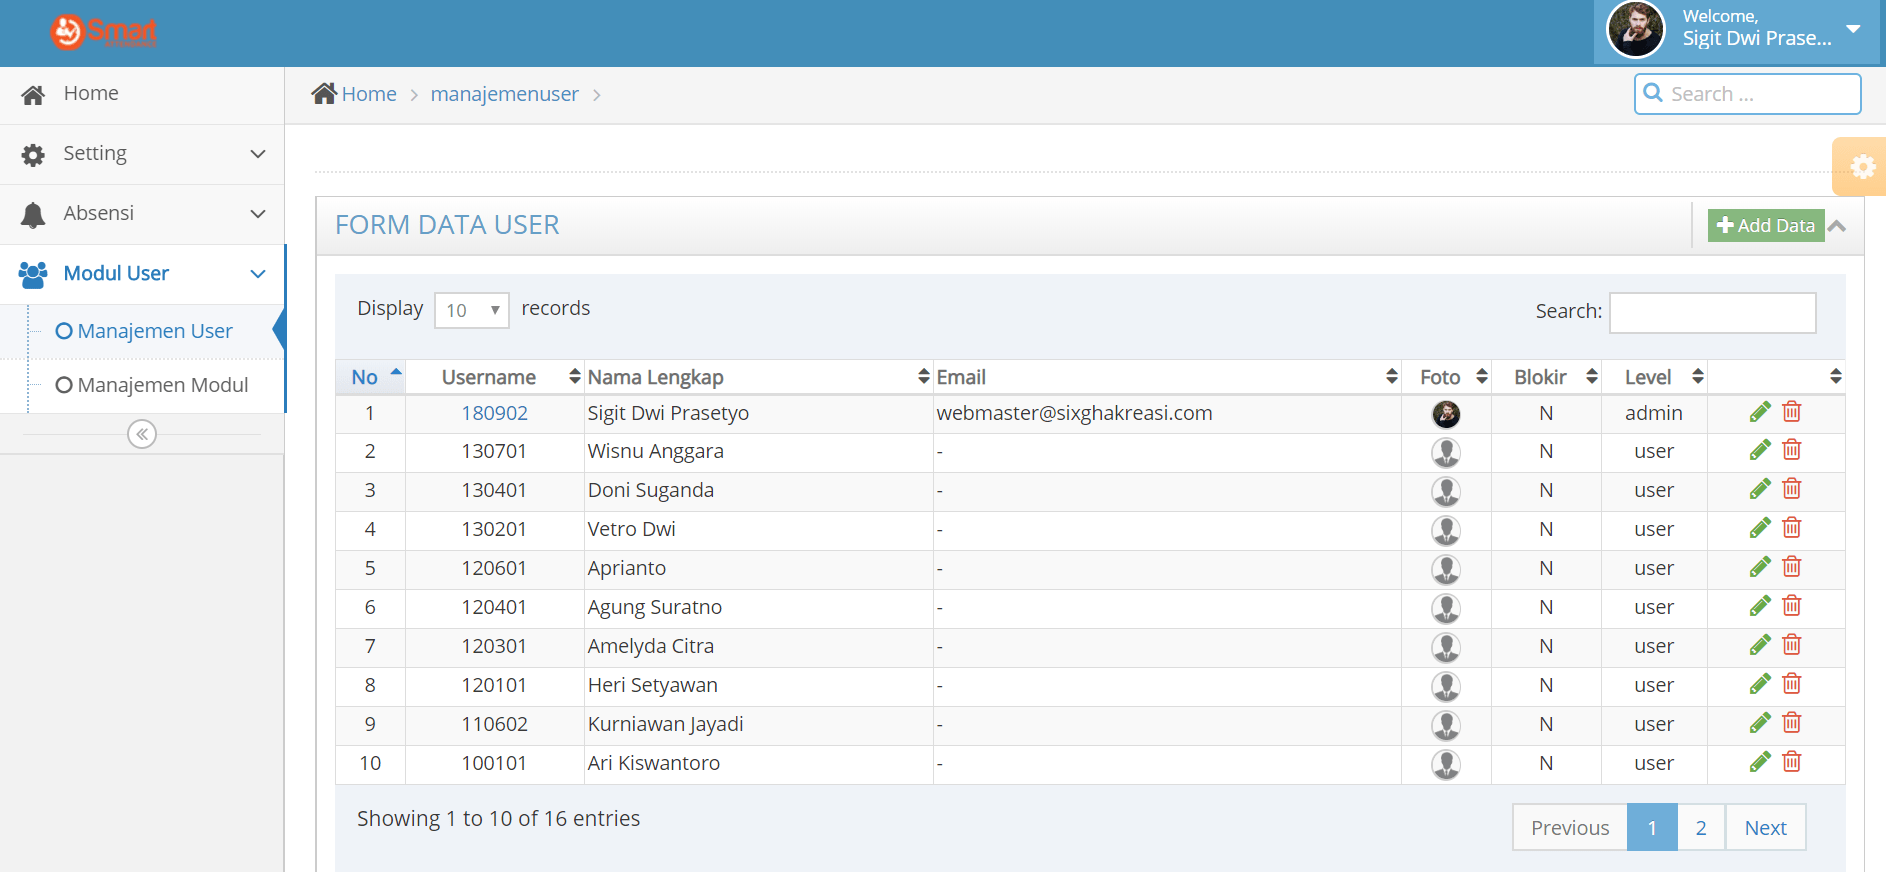
Task: Delete Agung Suratno via trash icon
Action: tap(1792, 607)
